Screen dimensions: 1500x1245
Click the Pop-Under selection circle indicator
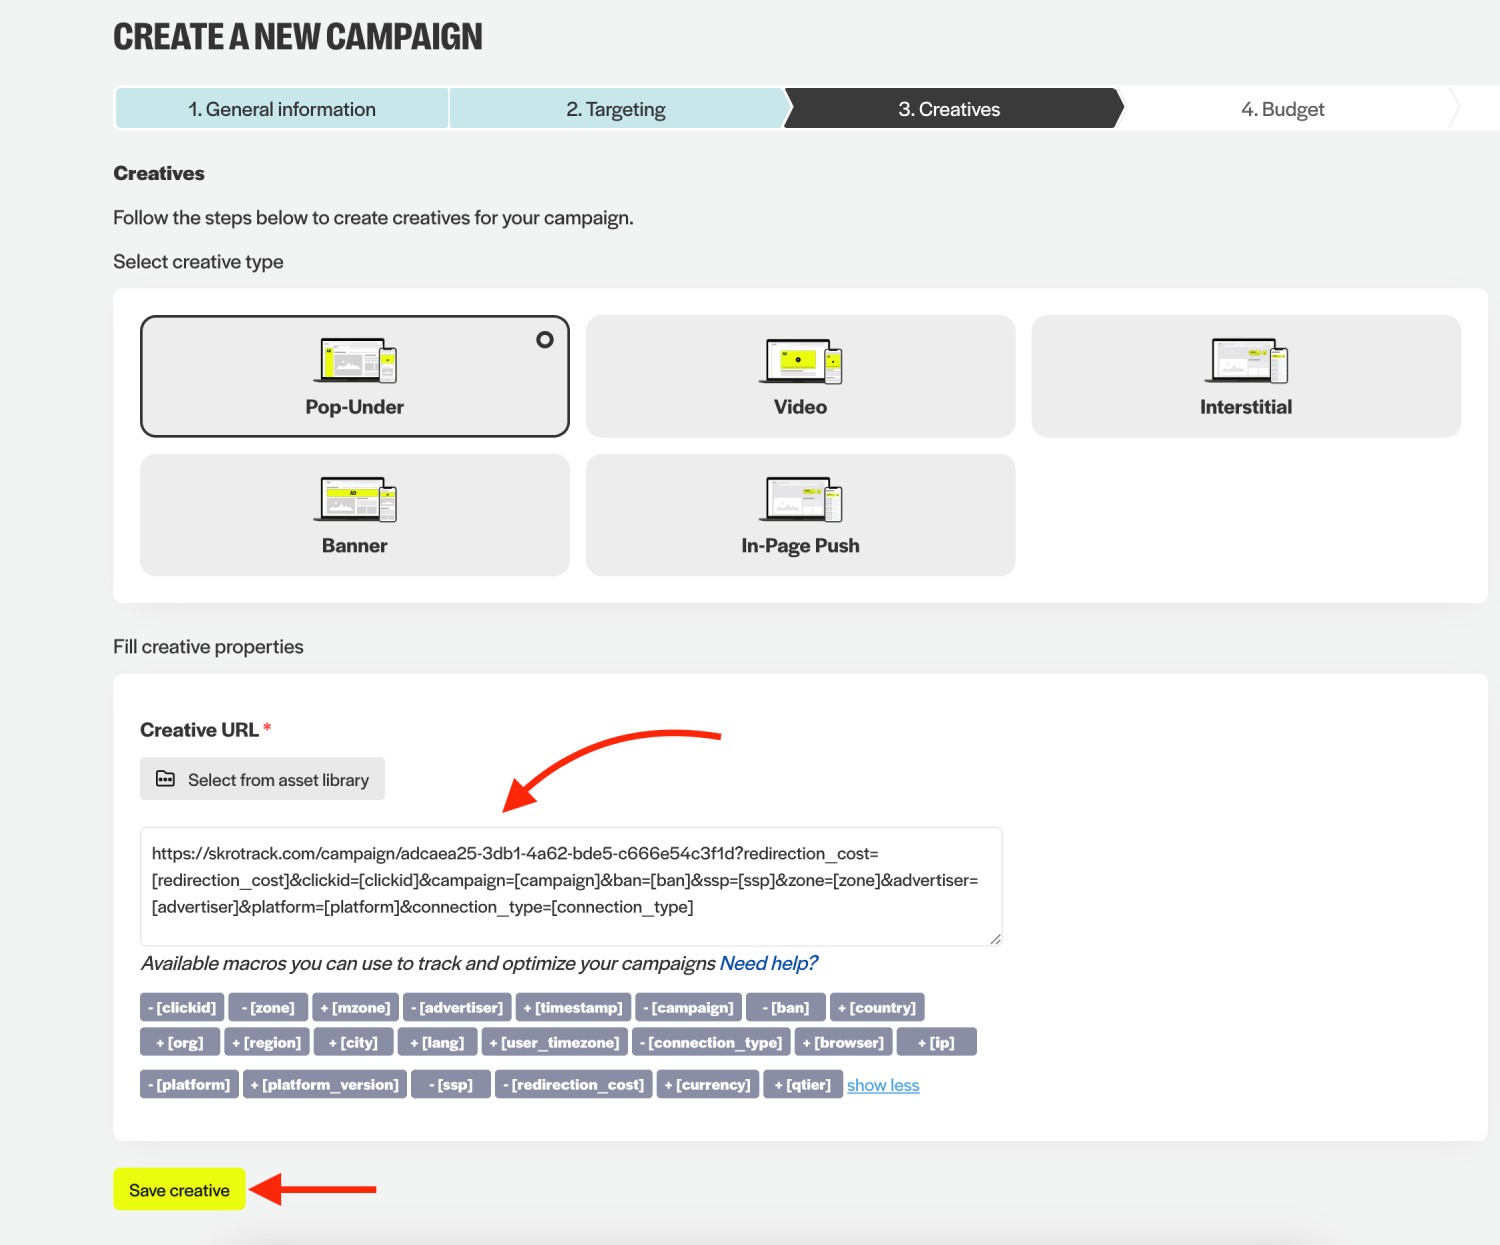coord(545,340)
